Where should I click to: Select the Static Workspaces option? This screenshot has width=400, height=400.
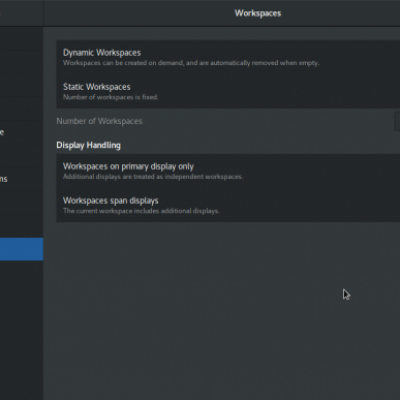tap(228, 91)
